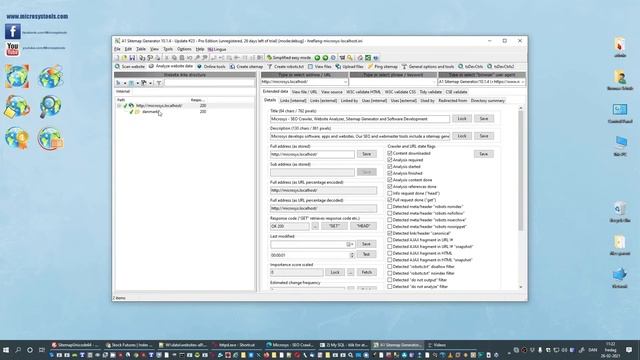Screen dimensions: 640x360
Task: Open the Control Panel desktop icon
Action: point(620,113)
